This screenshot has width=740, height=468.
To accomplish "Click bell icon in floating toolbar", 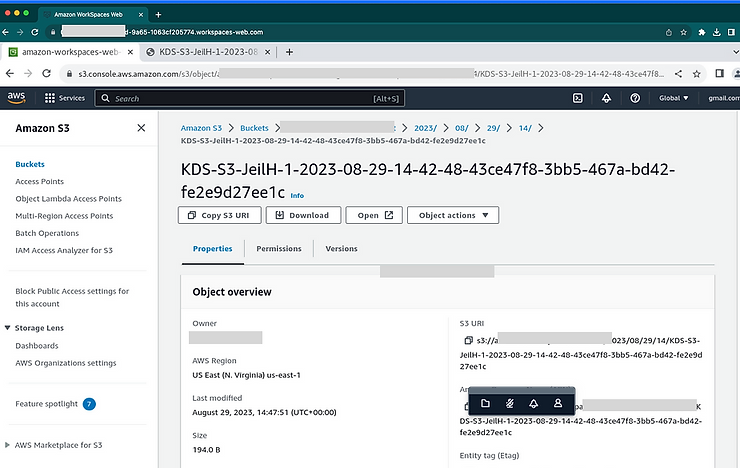I will pos(534,403).
